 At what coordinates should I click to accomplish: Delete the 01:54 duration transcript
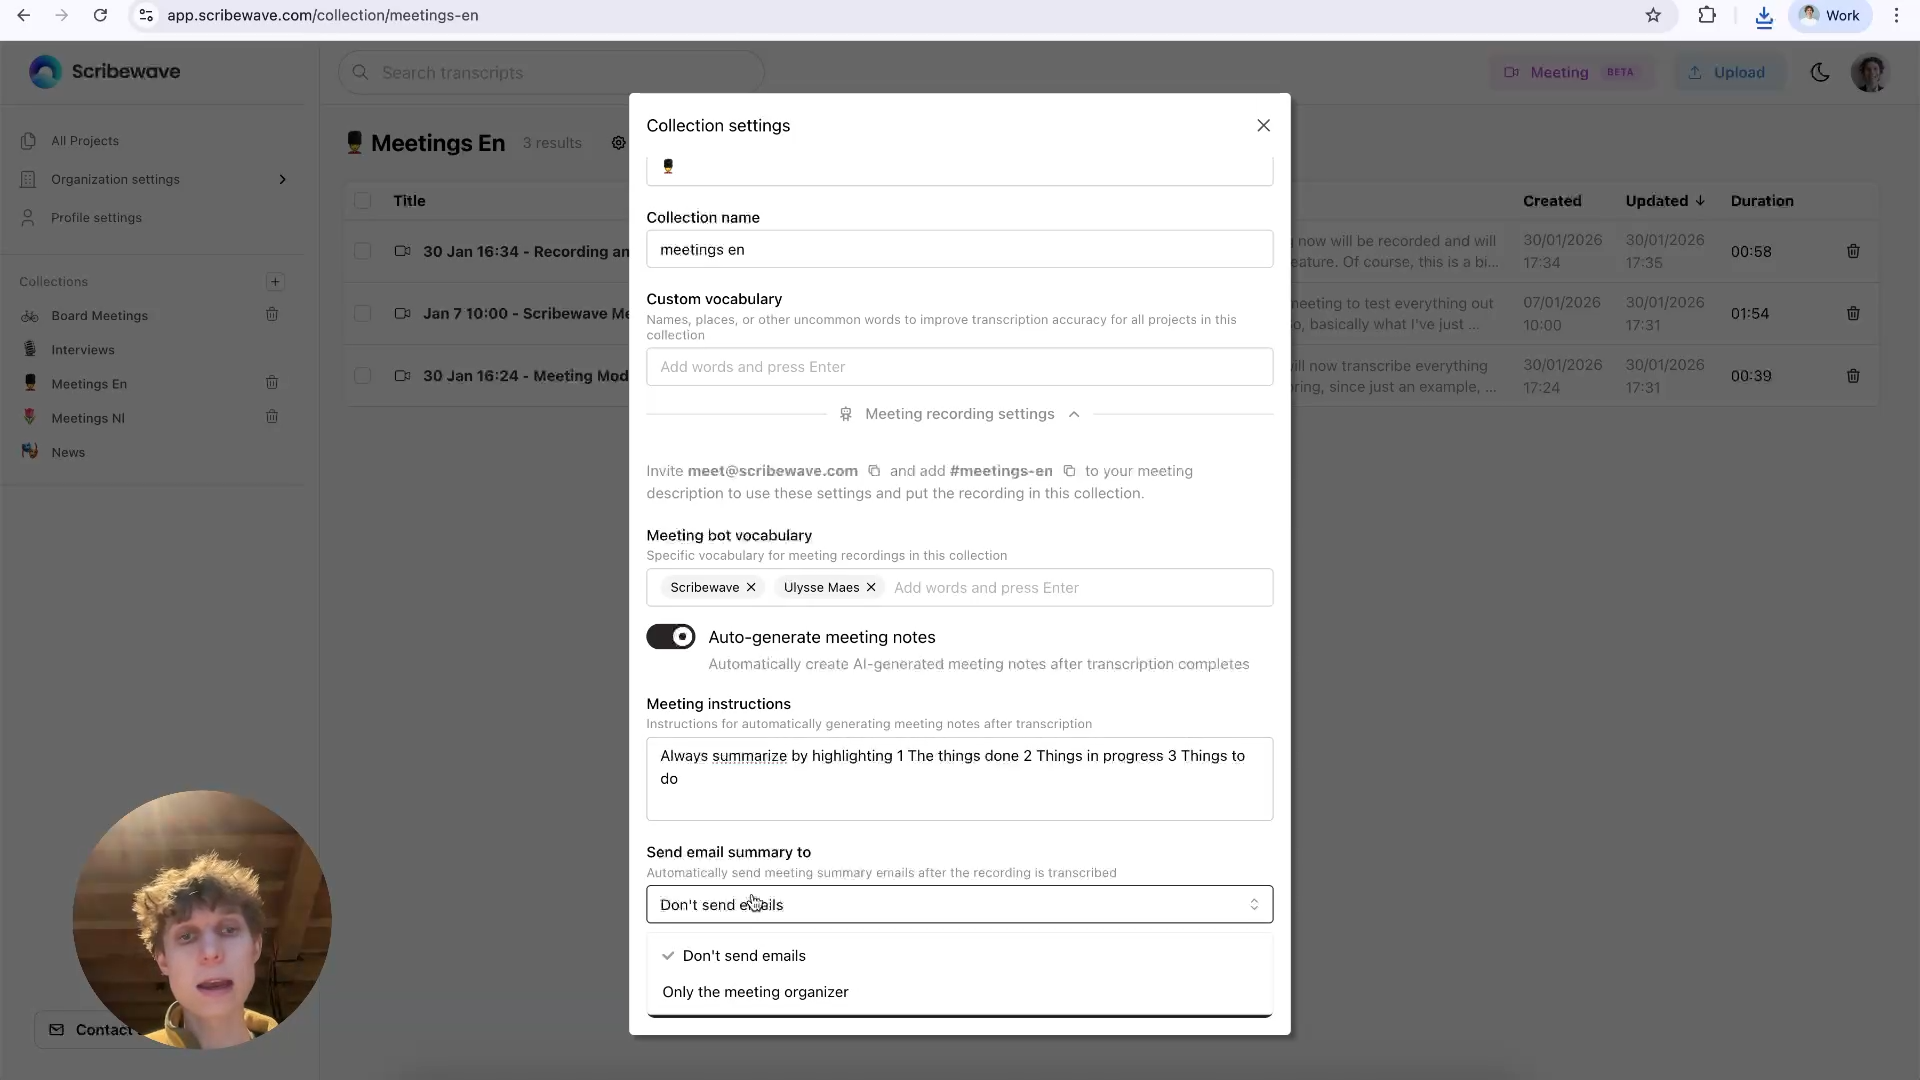[x=1852, y=314]
